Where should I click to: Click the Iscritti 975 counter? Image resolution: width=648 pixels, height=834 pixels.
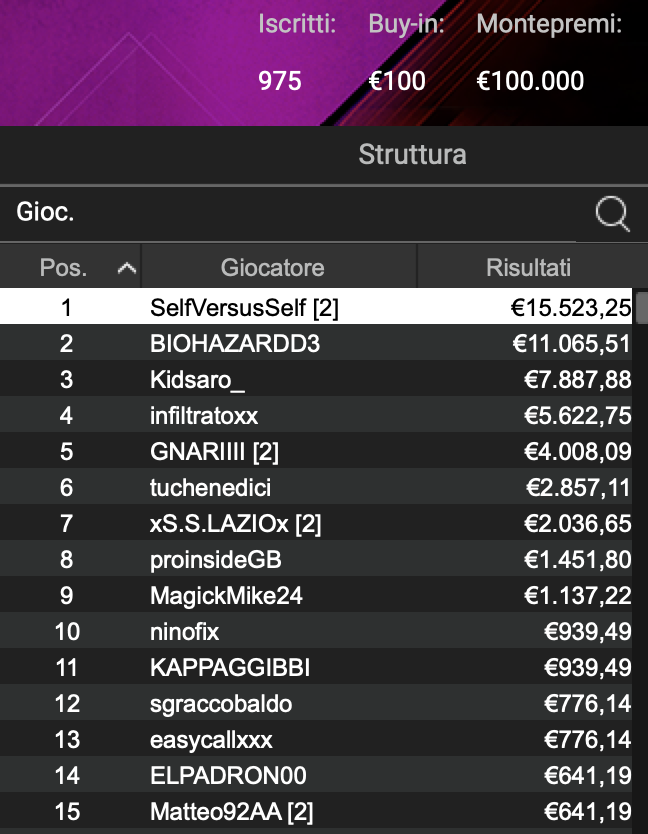pyautogui.click(x=280, y=81)
